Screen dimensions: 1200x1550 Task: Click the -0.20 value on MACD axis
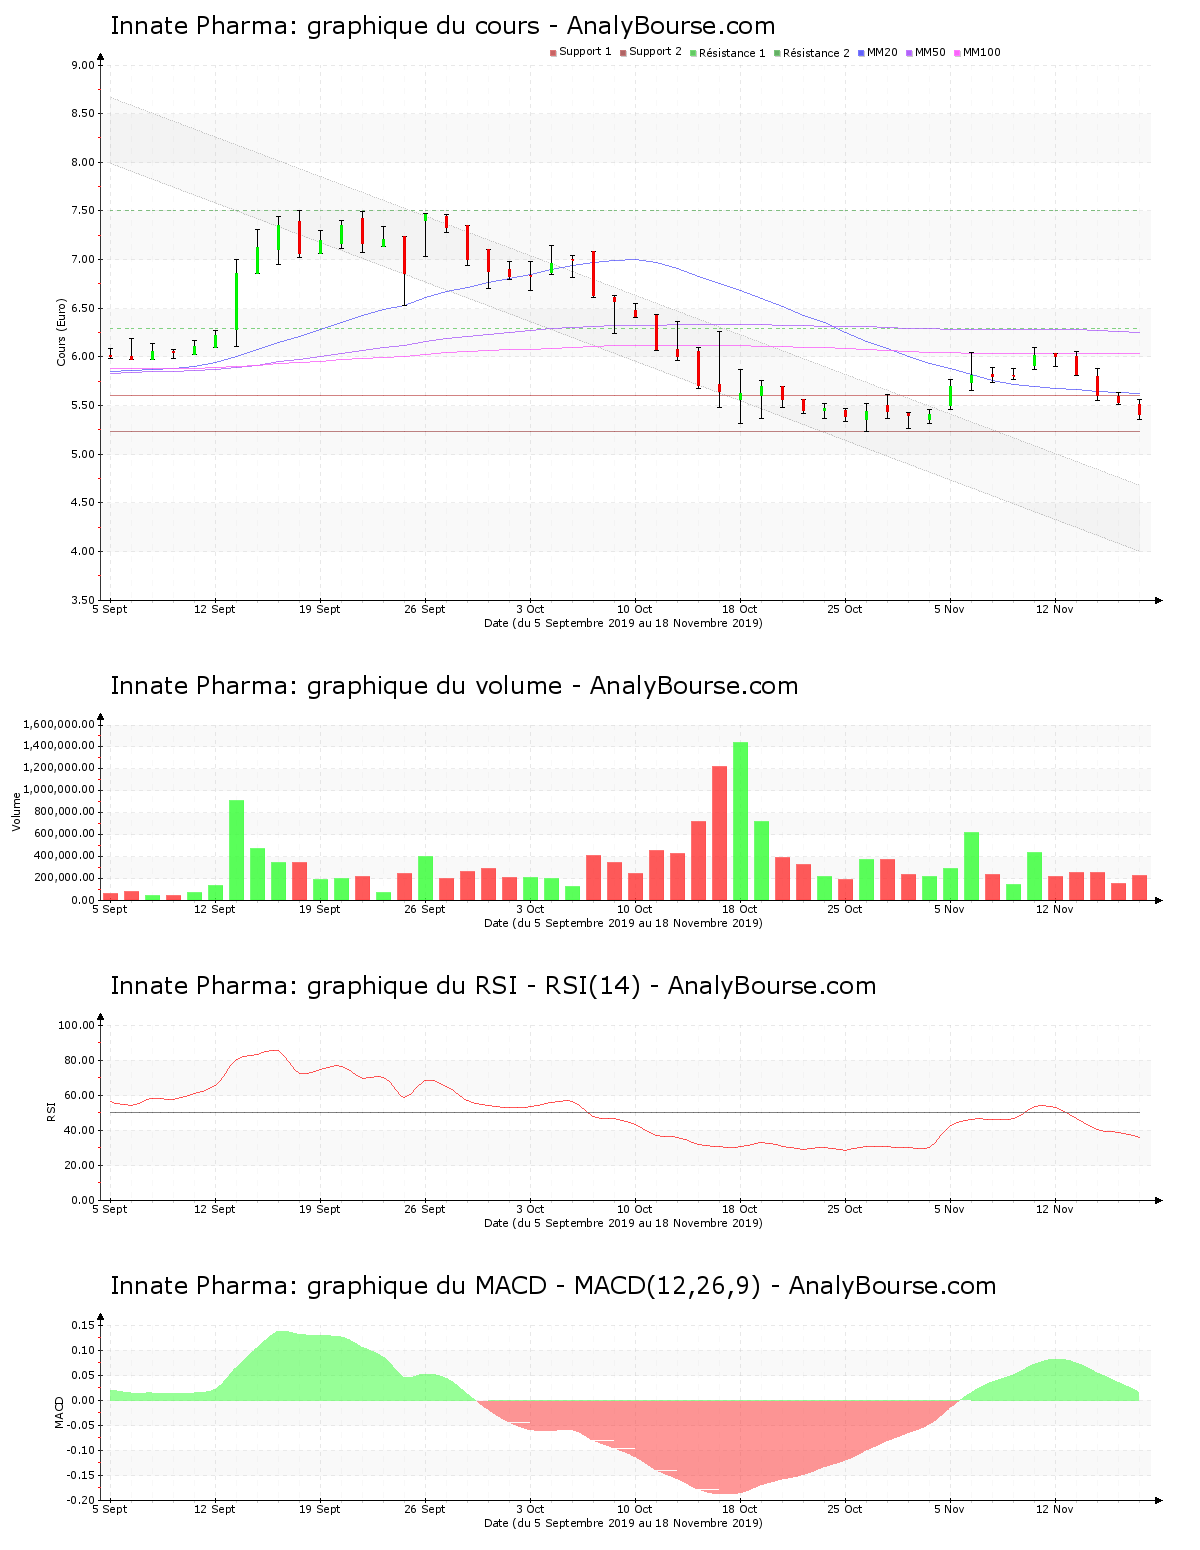pos(81,1500)
